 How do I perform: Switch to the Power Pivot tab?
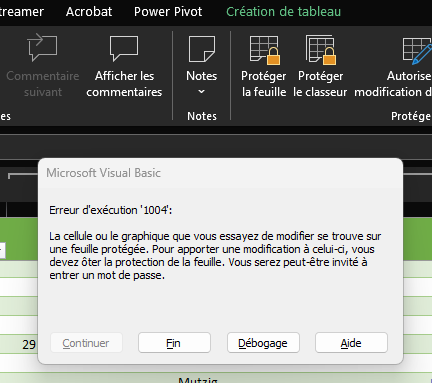[x=168, y=12]
